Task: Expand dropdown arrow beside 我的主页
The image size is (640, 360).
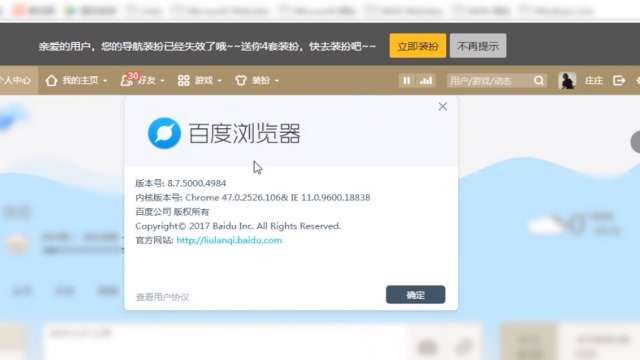Action: point(105,81)
